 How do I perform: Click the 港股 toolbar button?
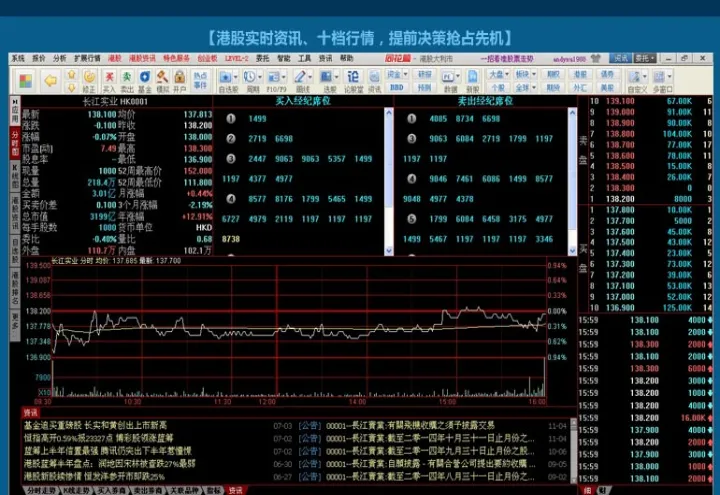pos(580,74)
